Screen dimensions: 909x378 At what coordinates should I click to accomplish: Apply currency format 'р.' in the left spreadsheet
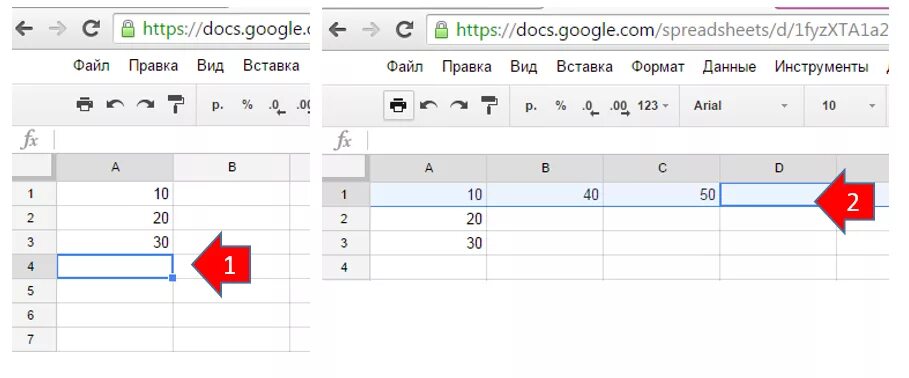tap(217, 106)
